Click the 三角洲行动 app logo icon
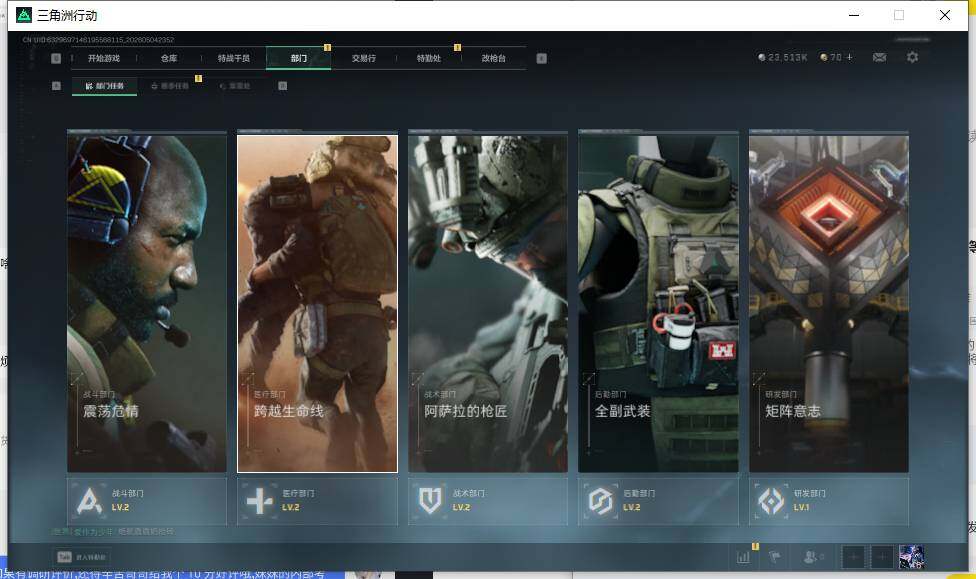This screenshot has width=976, height=579. 24,15
